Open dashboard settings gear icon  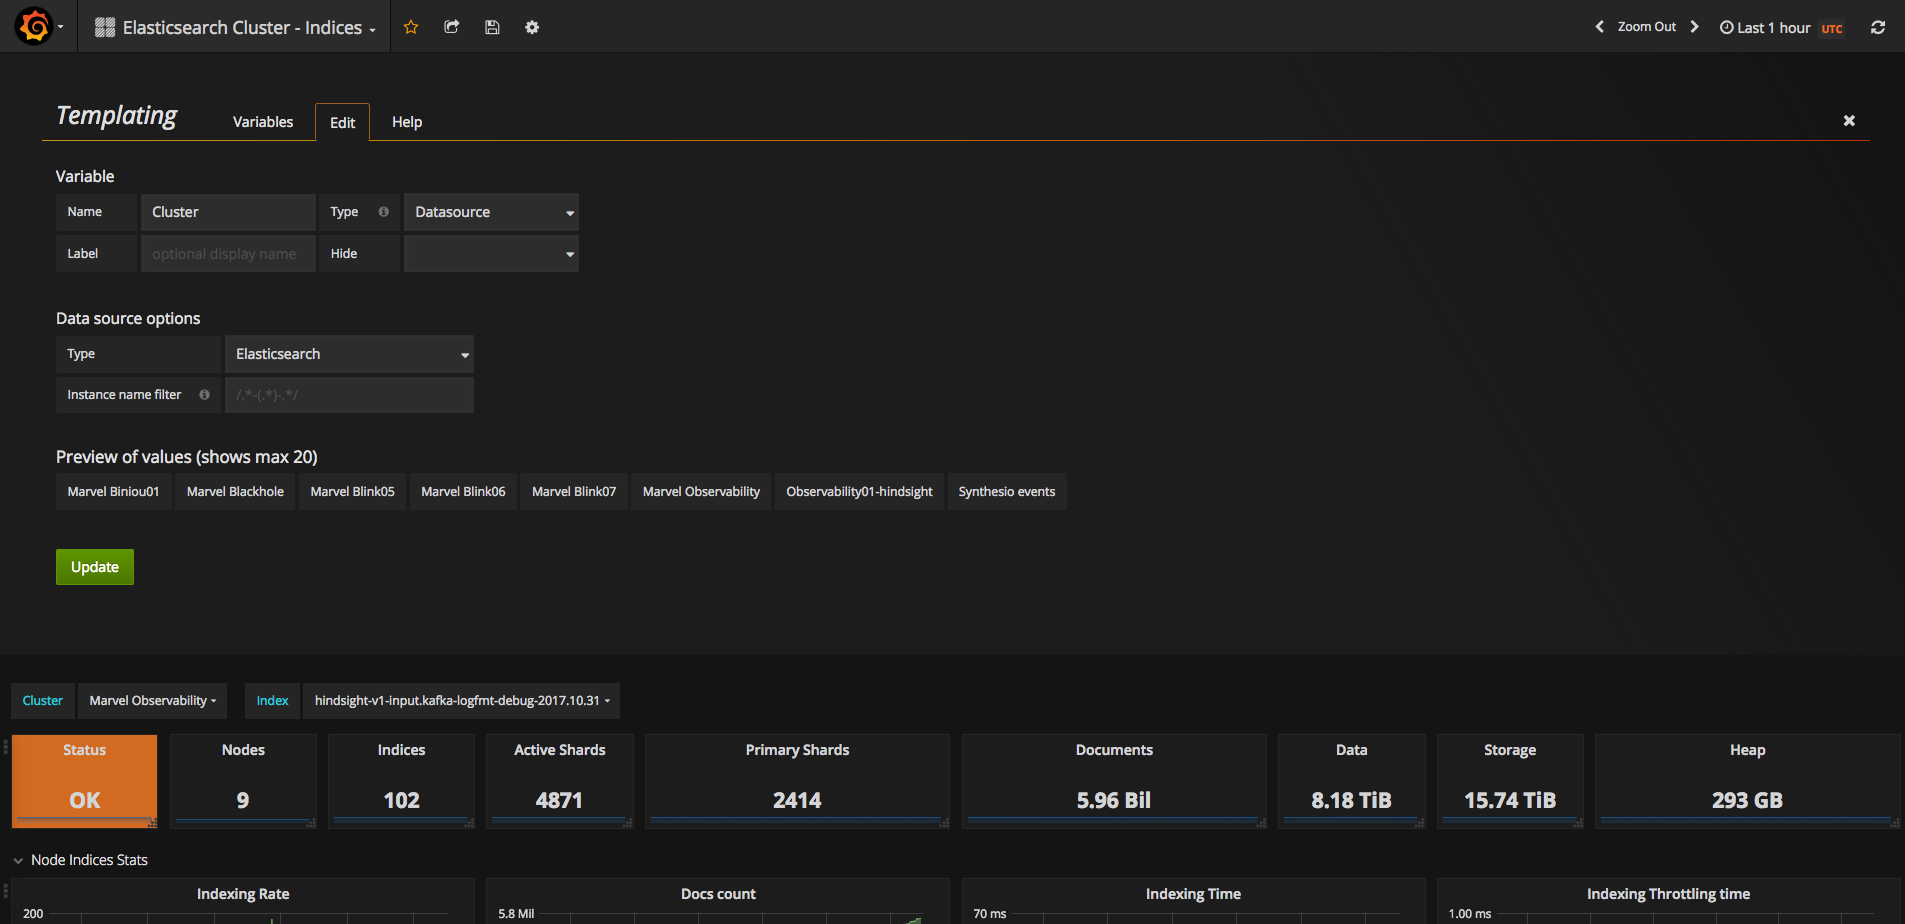click(x=532, y=27)
